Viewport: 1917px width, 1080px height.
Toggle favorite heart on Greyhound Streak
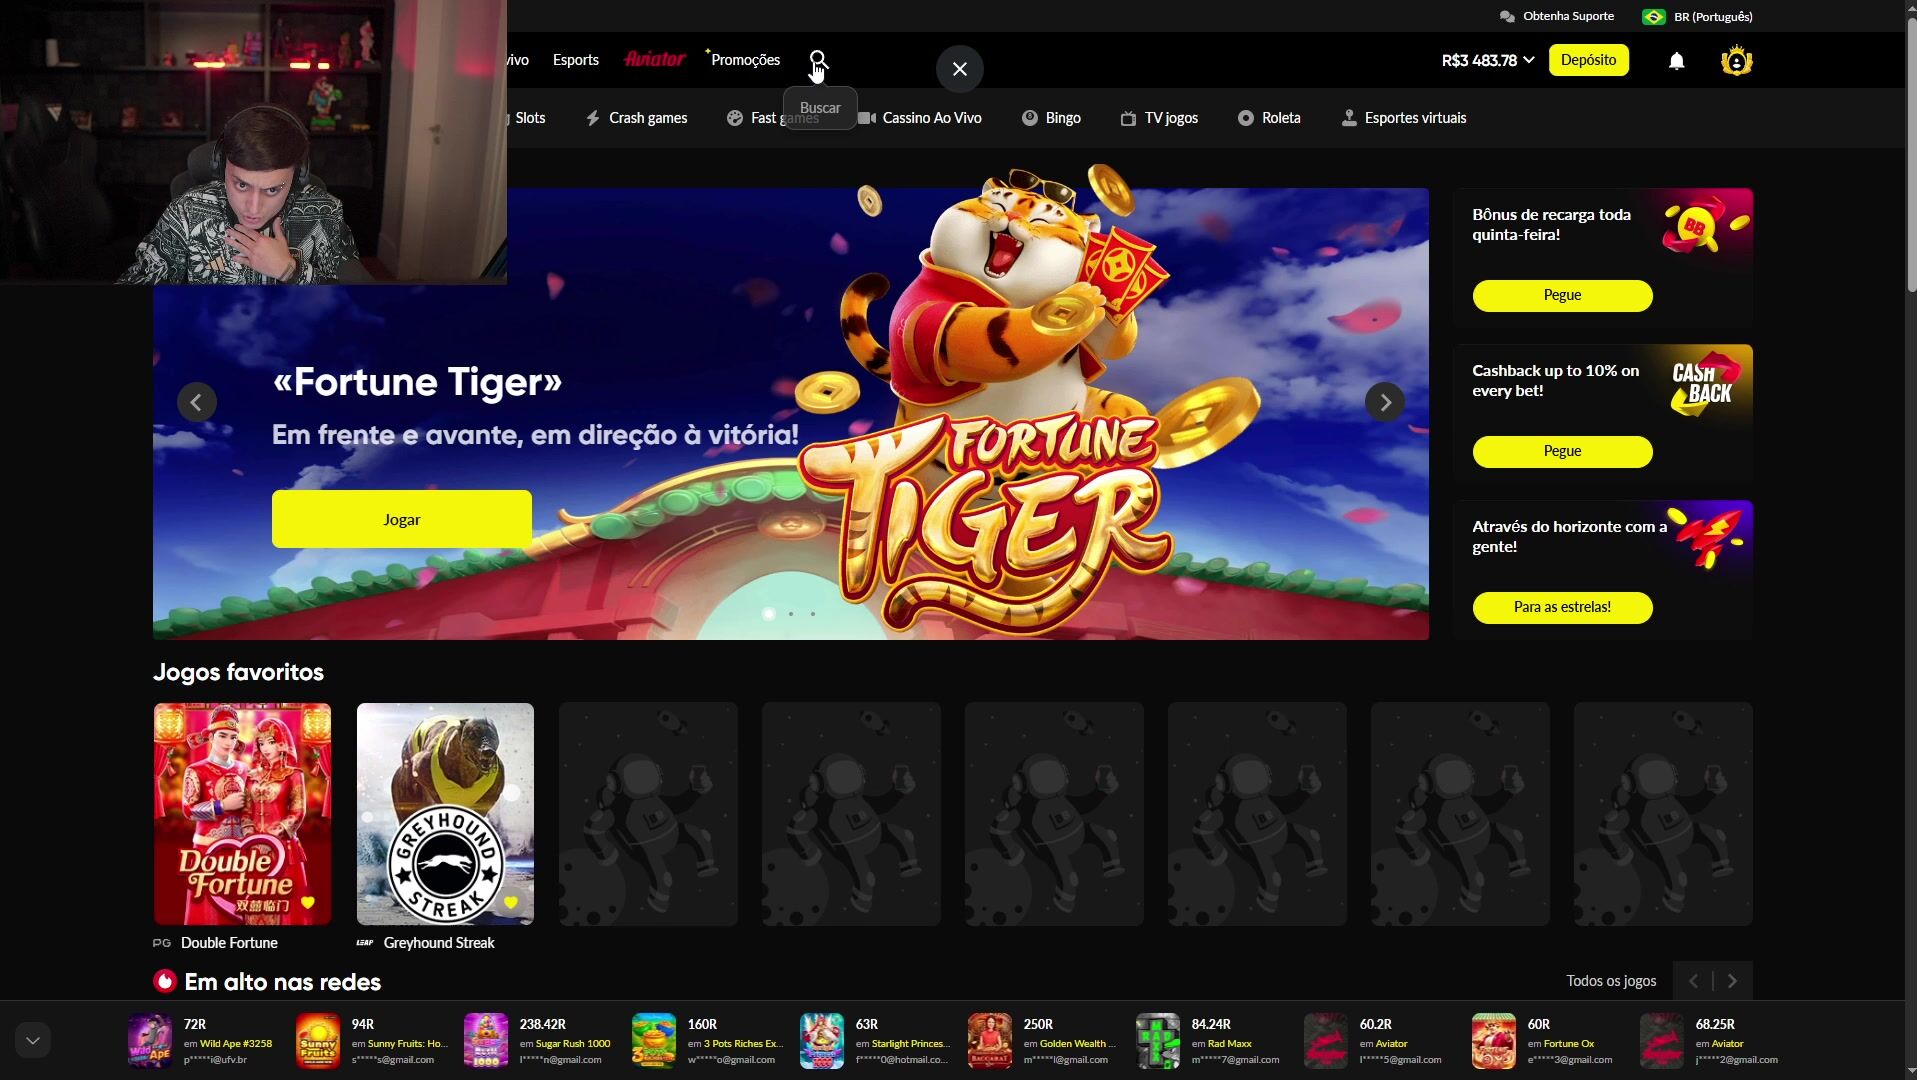coord(511,902)
